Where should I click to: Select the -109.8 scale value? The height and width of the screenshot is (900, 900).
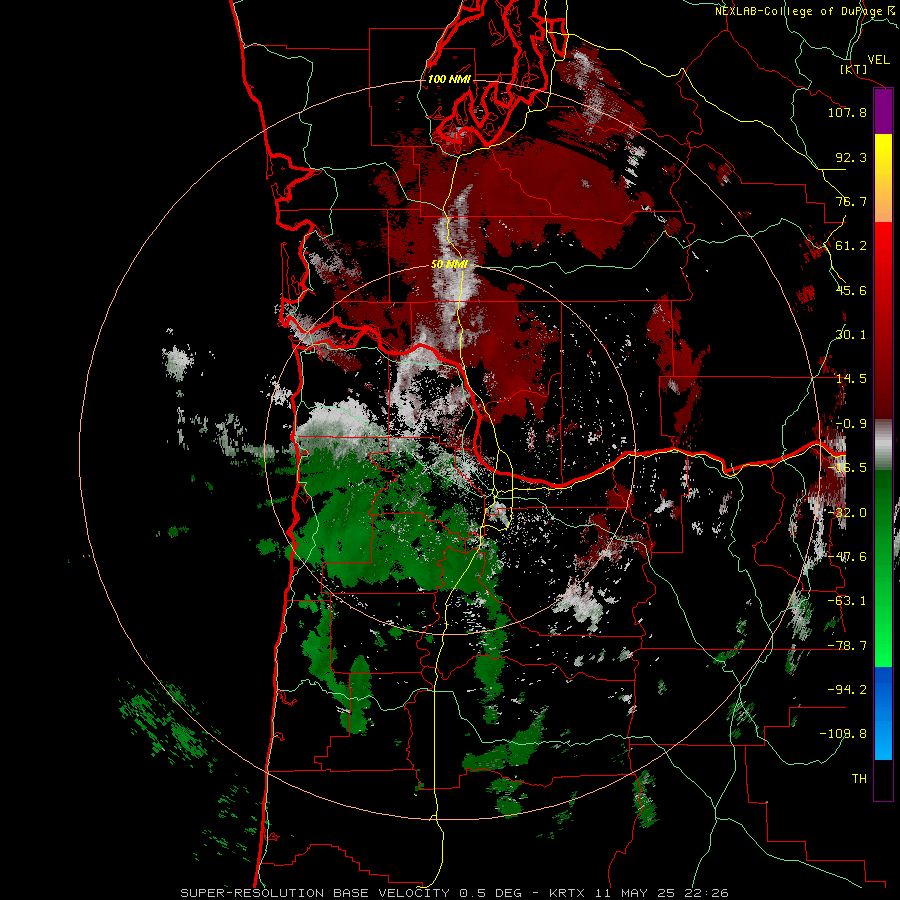(844, 734)
